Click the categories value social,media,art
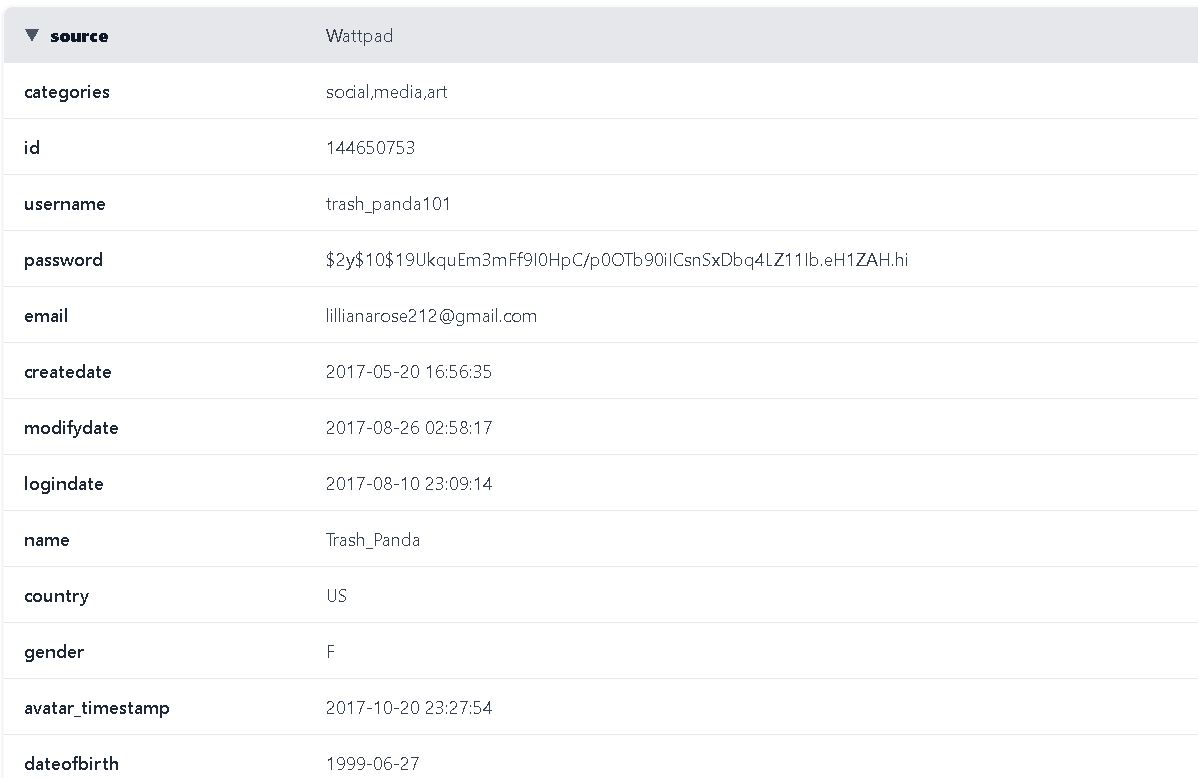This screenshot has height=778, width=1198. pos(386,92)
